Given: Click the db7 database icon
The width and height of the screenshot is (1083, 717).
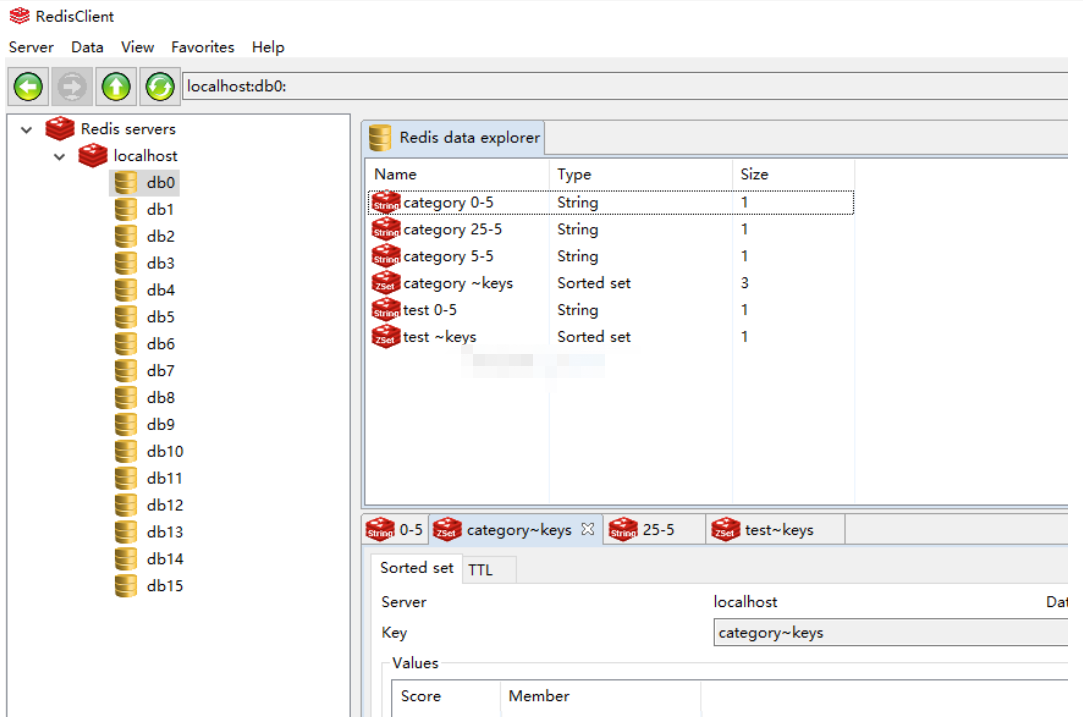Looking at the screenshot, I should coord(126,371).
